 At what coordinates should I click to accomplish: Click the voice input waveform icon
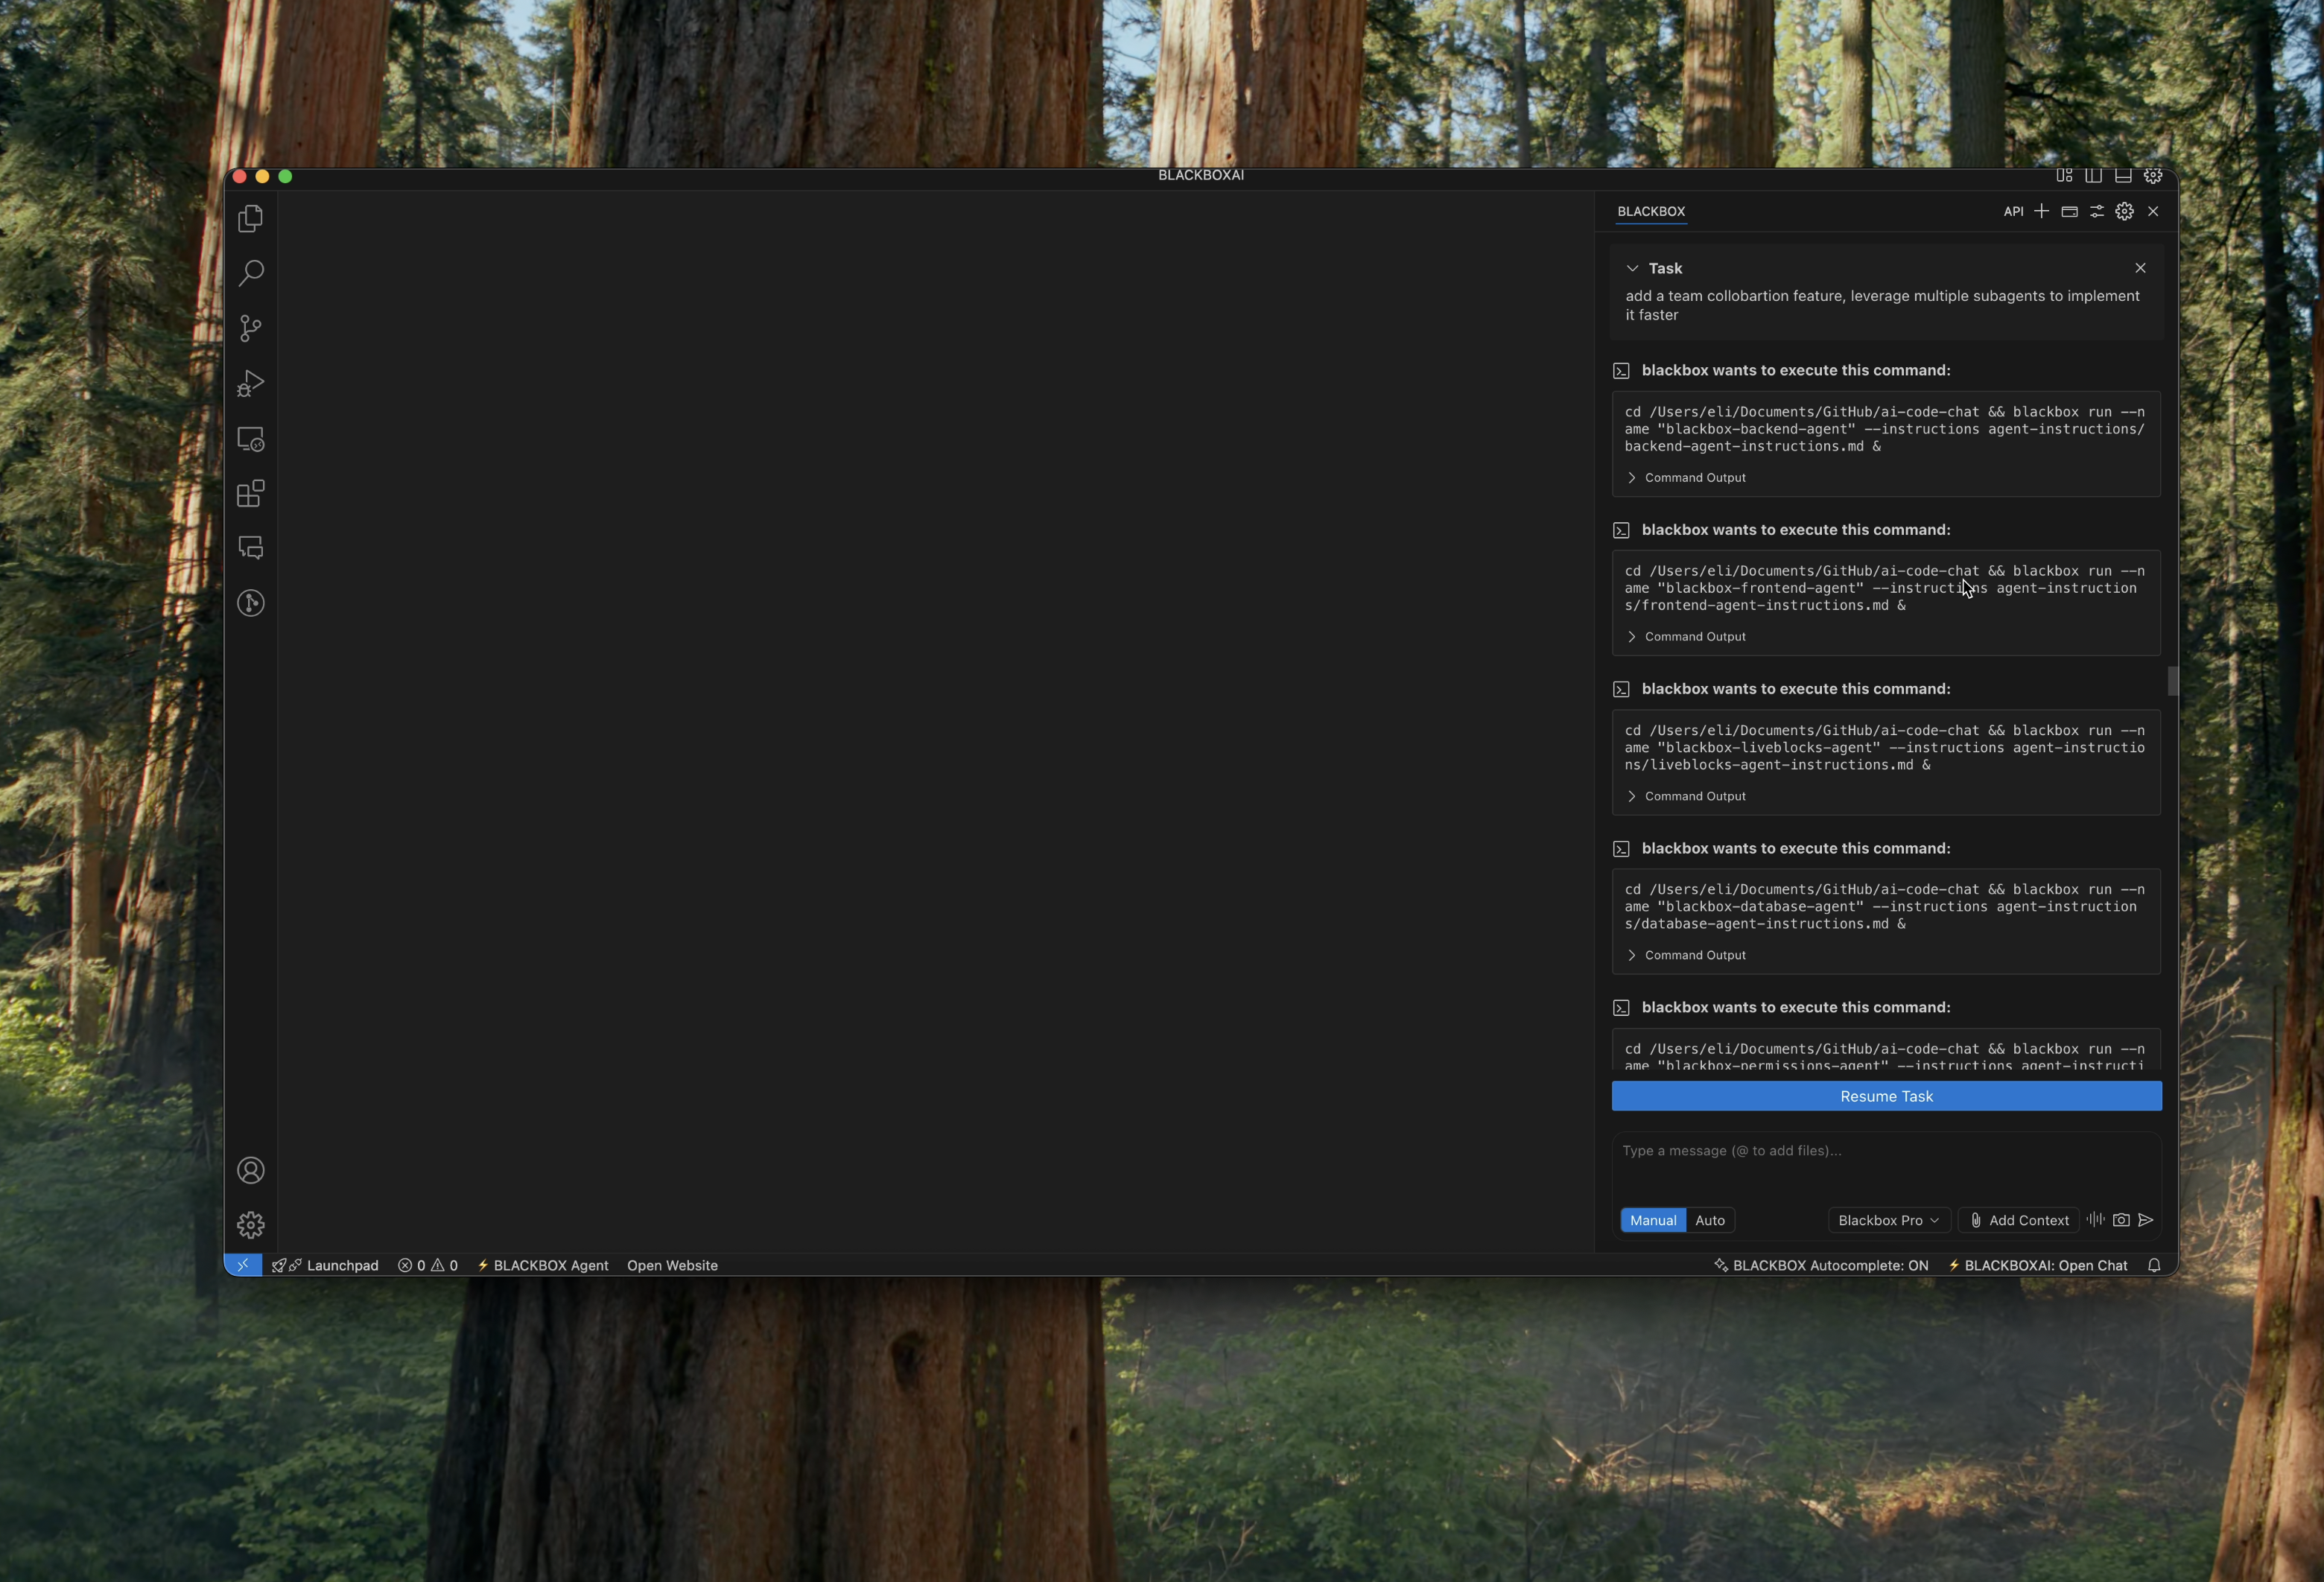click(2095, 1219)
